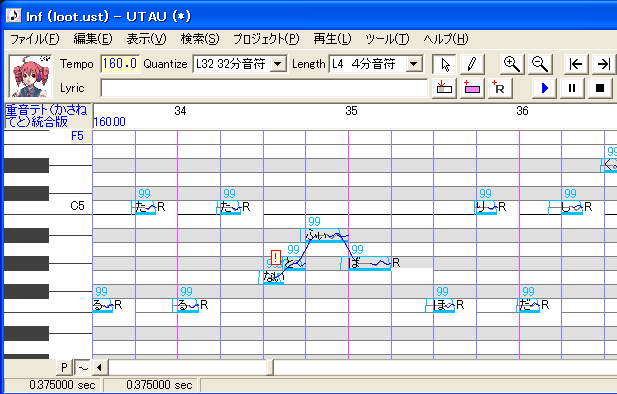617x394 pixels.
Task: Zoom in on the piano roll
Action: [512, 64]
